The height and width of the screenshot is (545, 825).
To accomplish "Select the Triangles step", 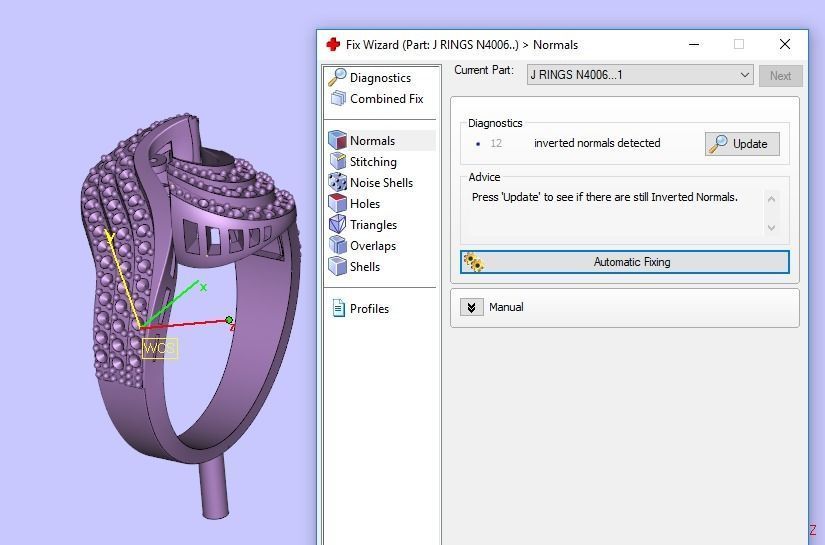I will coord(373,225).
